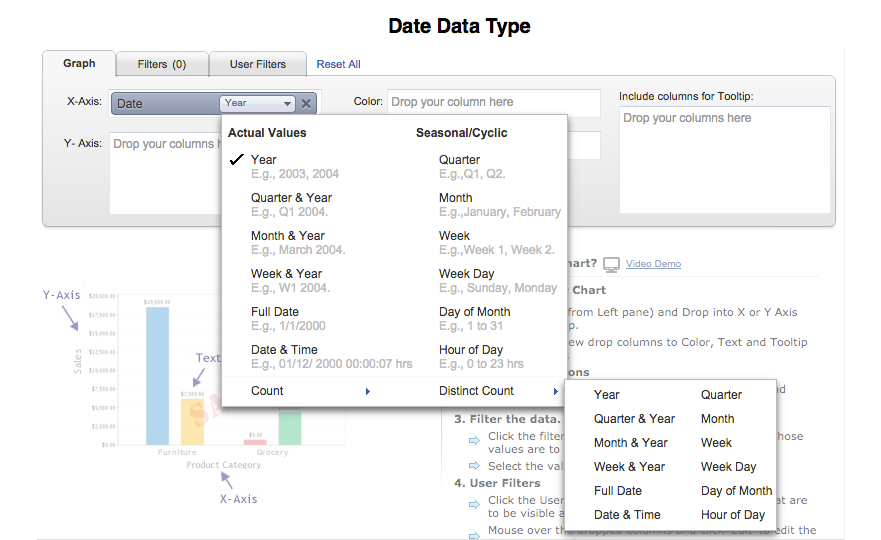Open the Video Demo link
Image resolution: width=881 pixels, height=540 pixels.
pos(653,264)
